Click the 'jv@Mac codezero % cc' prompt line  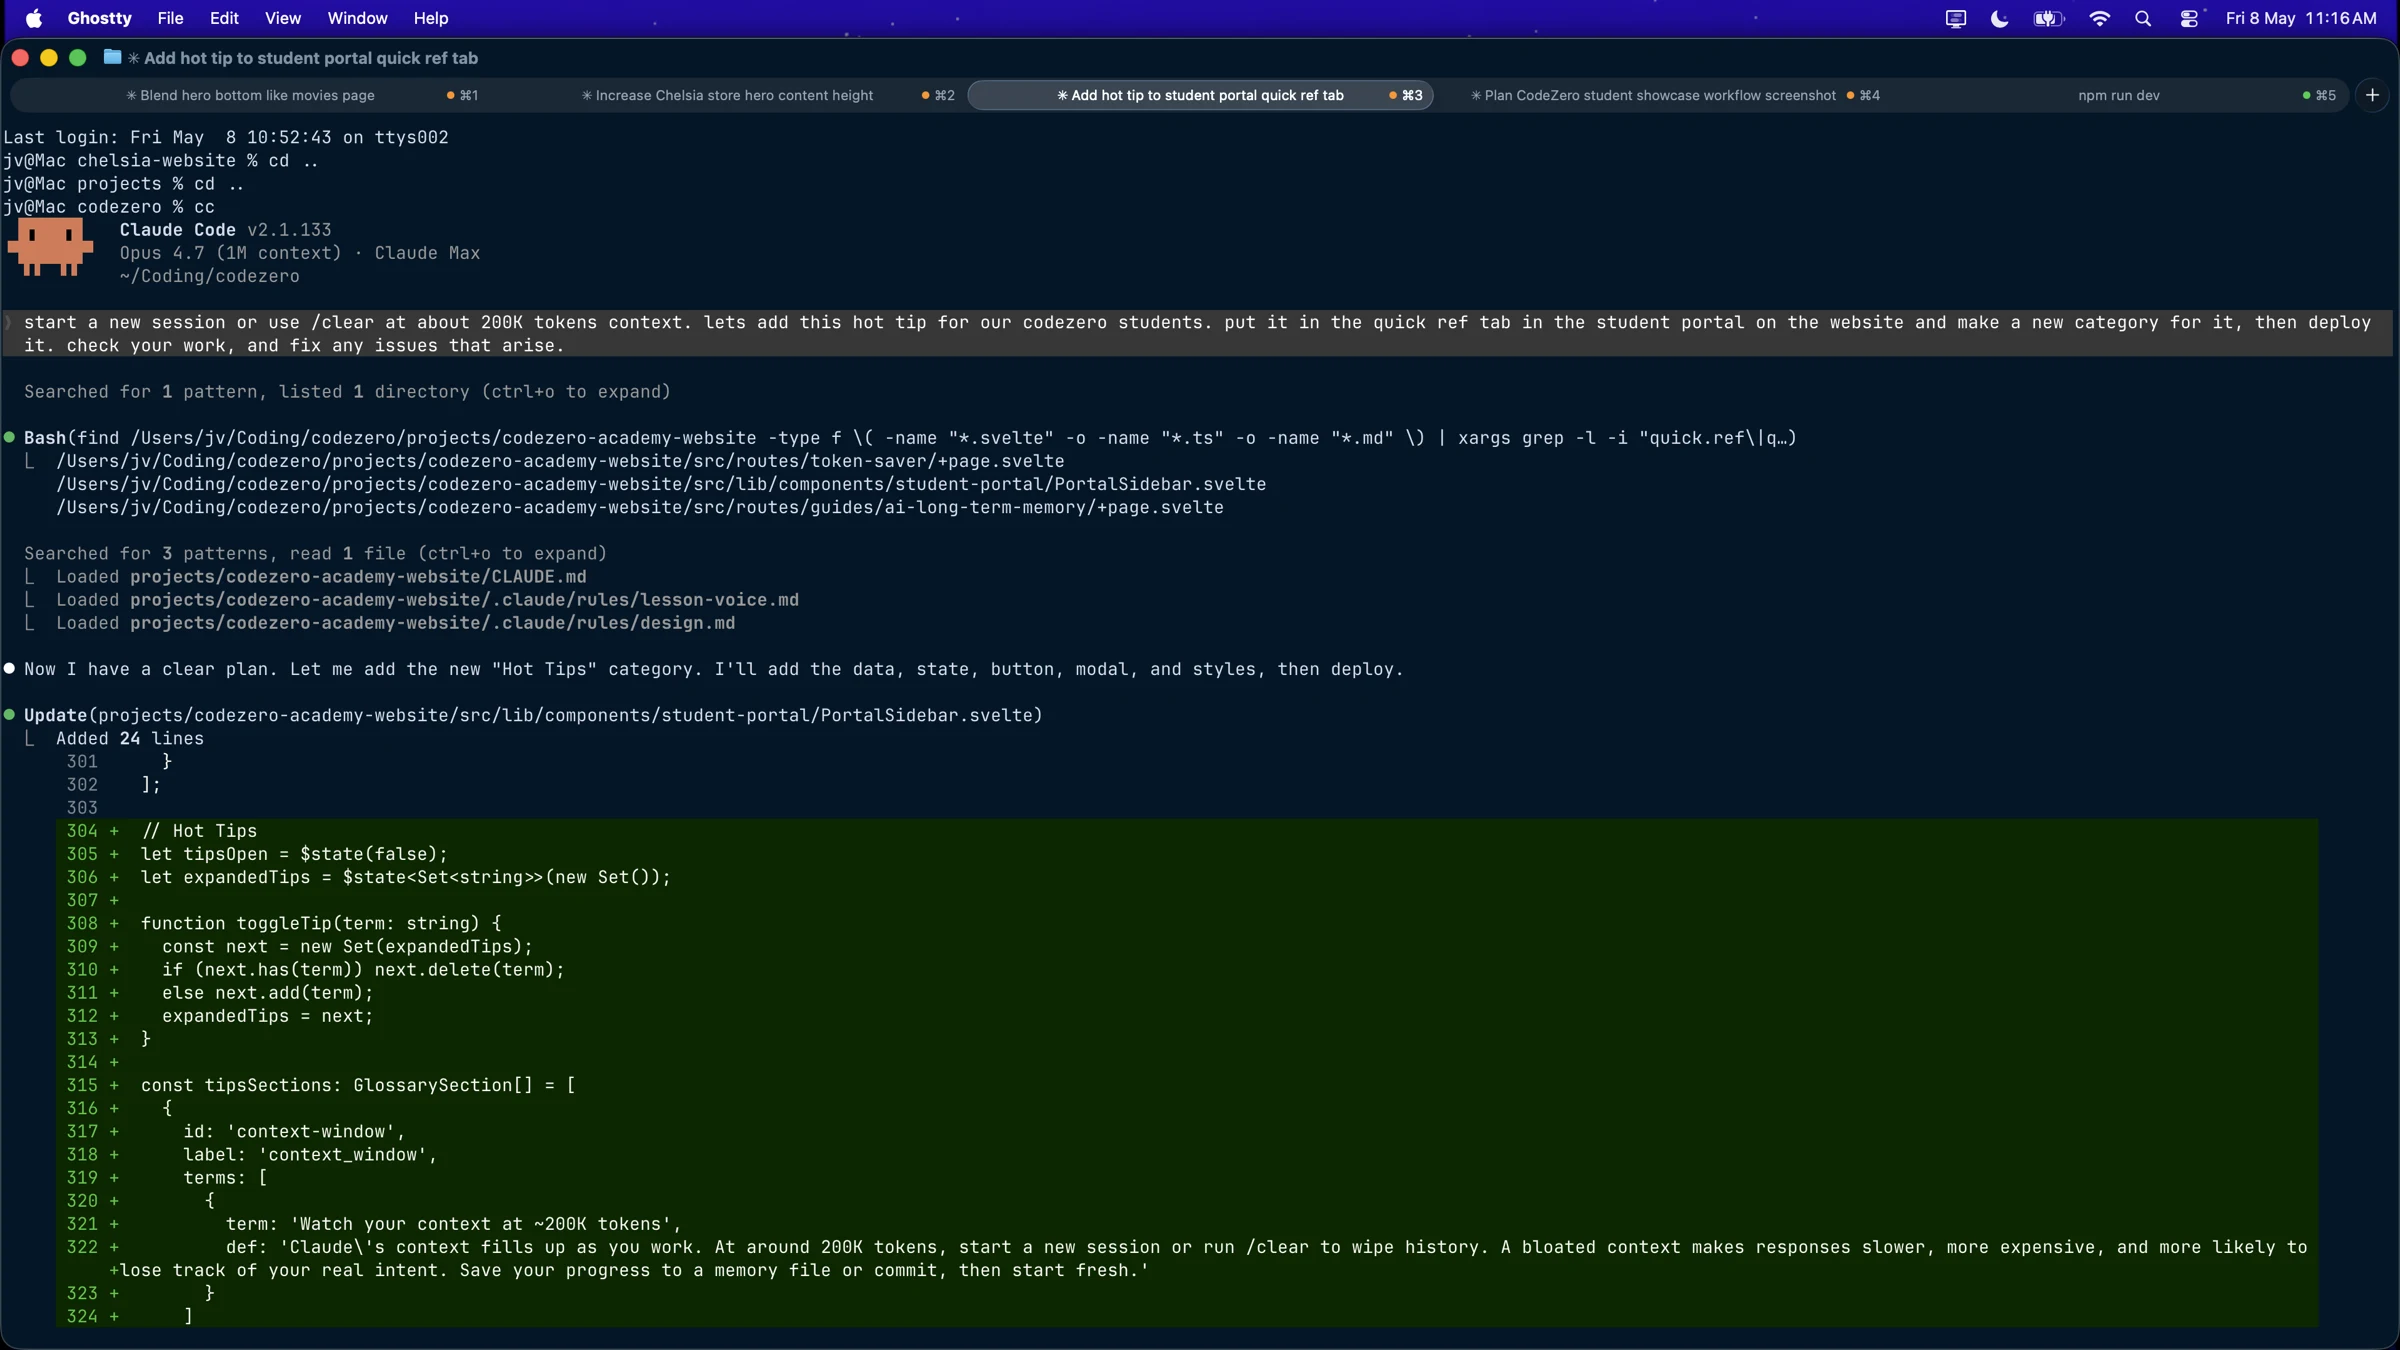tap(108, 207)
